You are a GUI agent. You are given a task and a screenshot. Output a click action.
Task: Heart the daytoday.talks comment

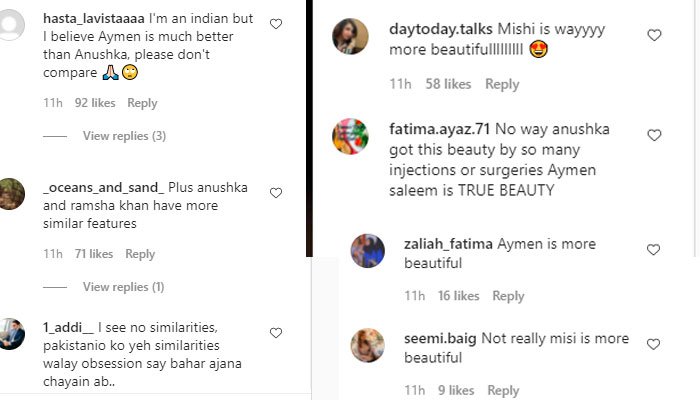654,35
